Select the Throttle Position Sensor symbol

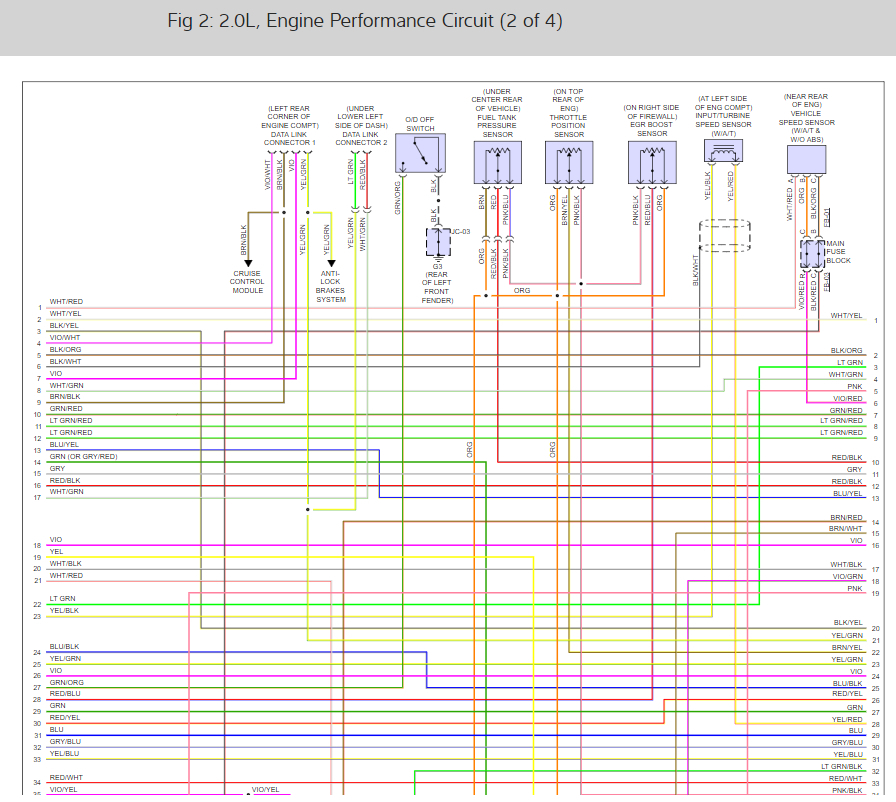click(568, 161)
